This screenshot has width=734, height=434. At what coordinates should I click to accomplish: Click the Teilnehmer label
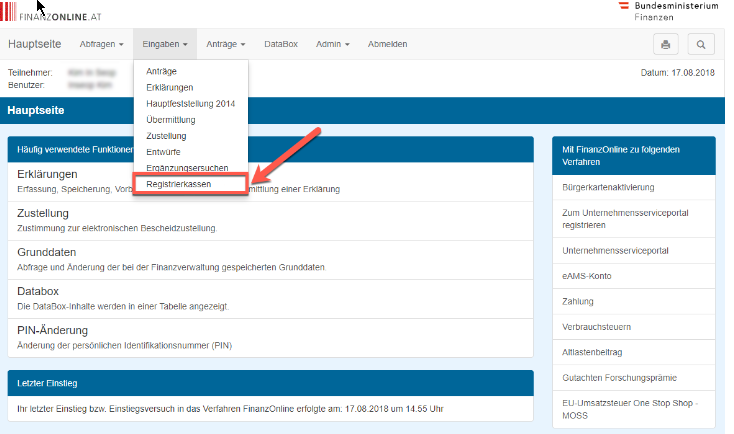coord(30,73)
